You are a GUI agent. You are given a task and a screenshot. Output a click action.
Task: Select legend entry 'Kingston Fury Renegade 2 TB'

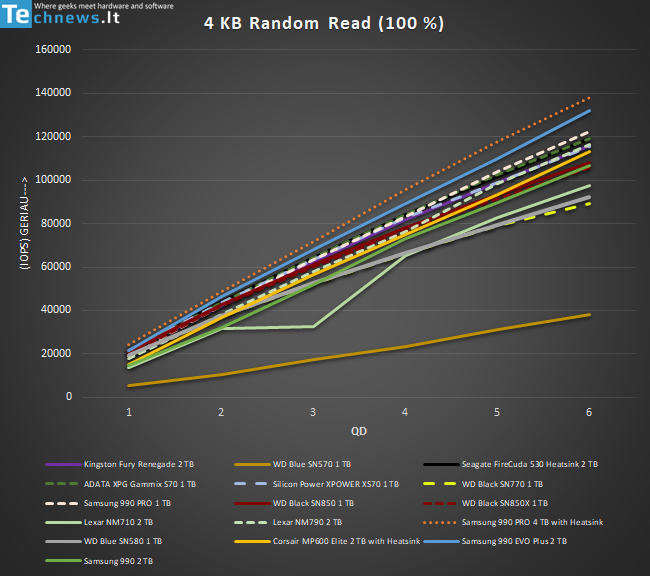[x=120, y=464]
